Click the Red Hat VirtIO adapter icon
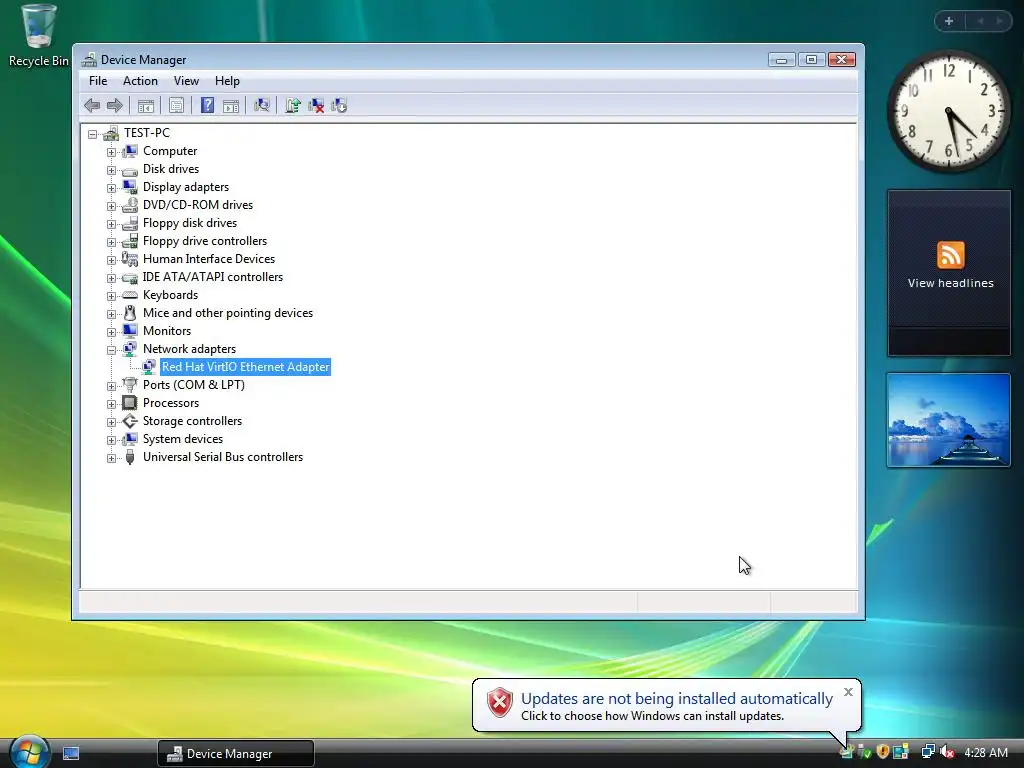 point(149,367)
